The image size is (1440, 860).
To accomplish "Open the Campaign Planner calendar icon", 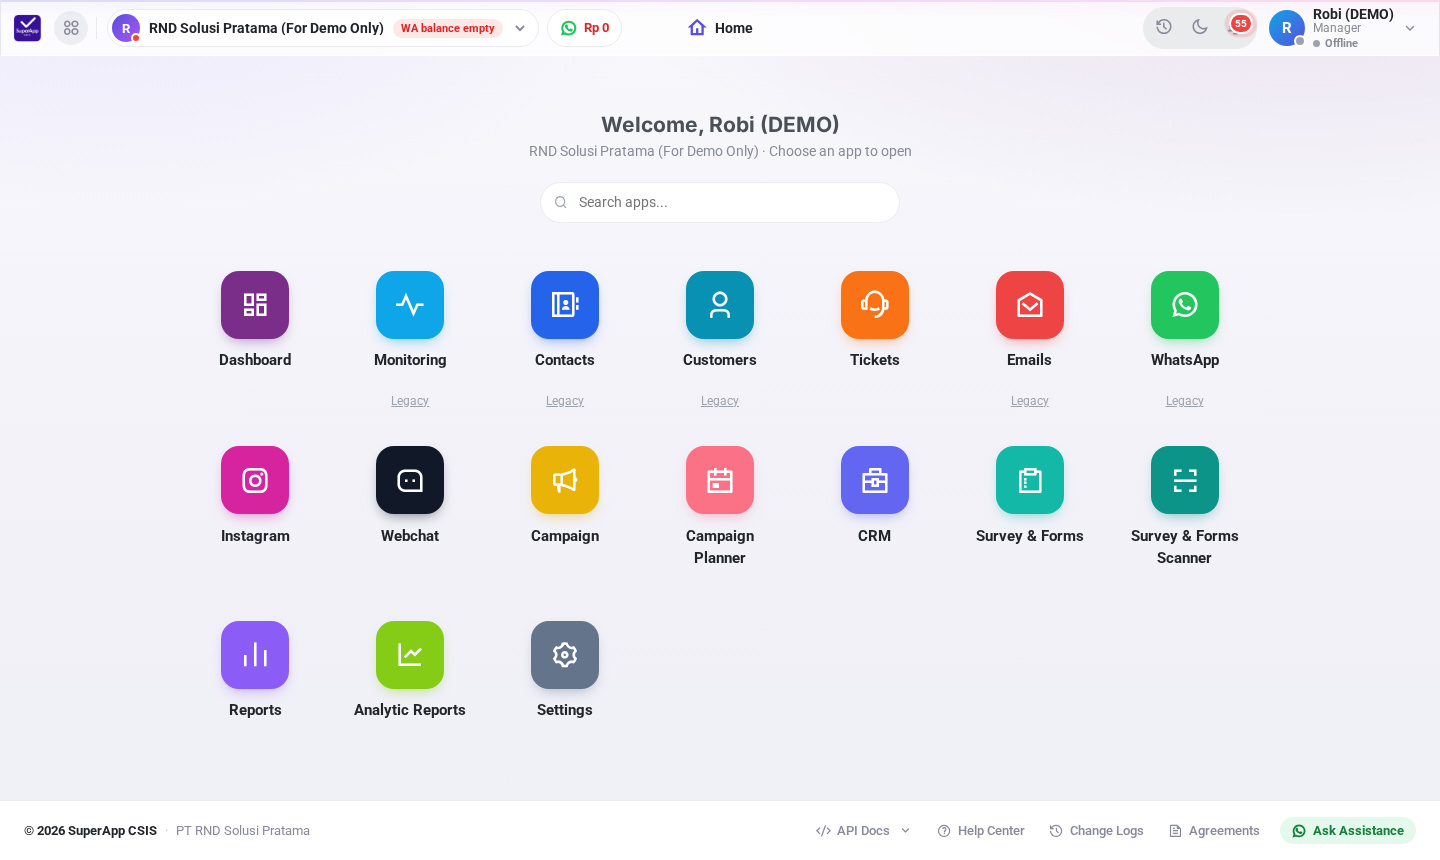I will tap(720, 480).
